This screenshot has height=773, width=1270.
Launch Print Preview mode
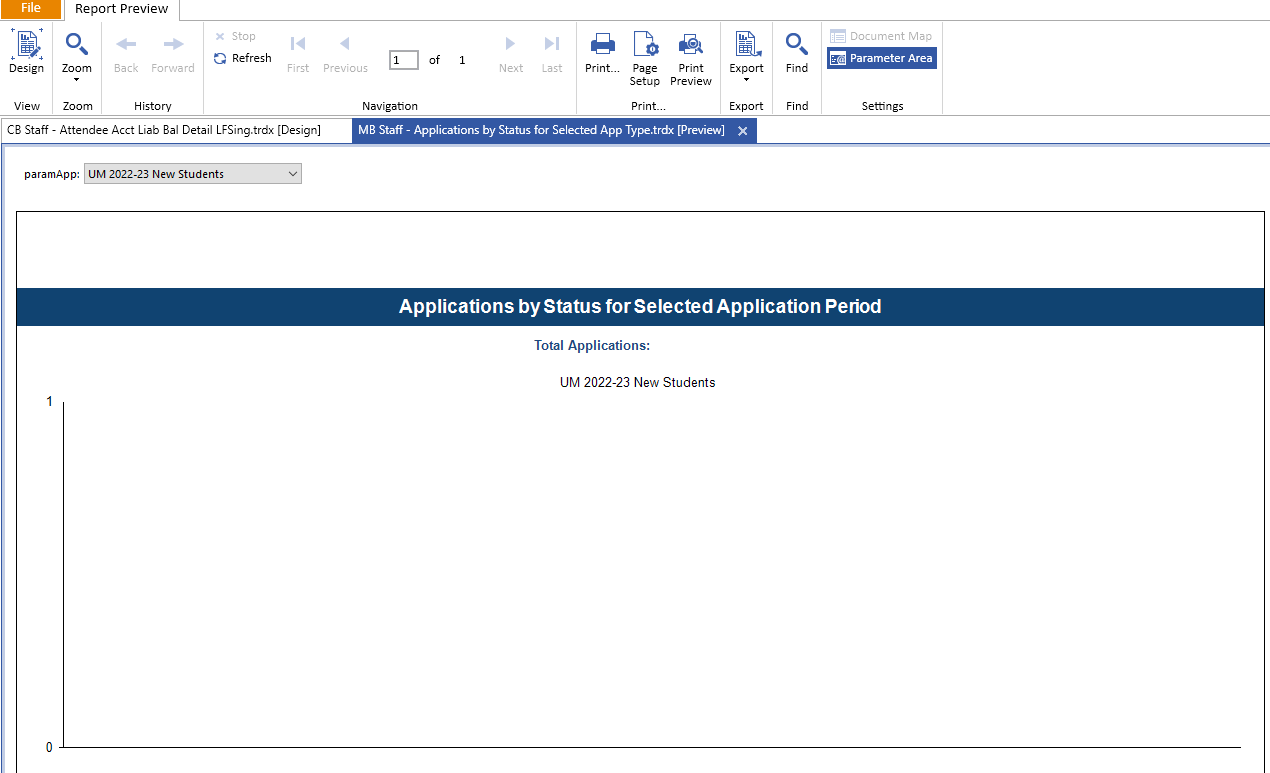click(691, 46)
